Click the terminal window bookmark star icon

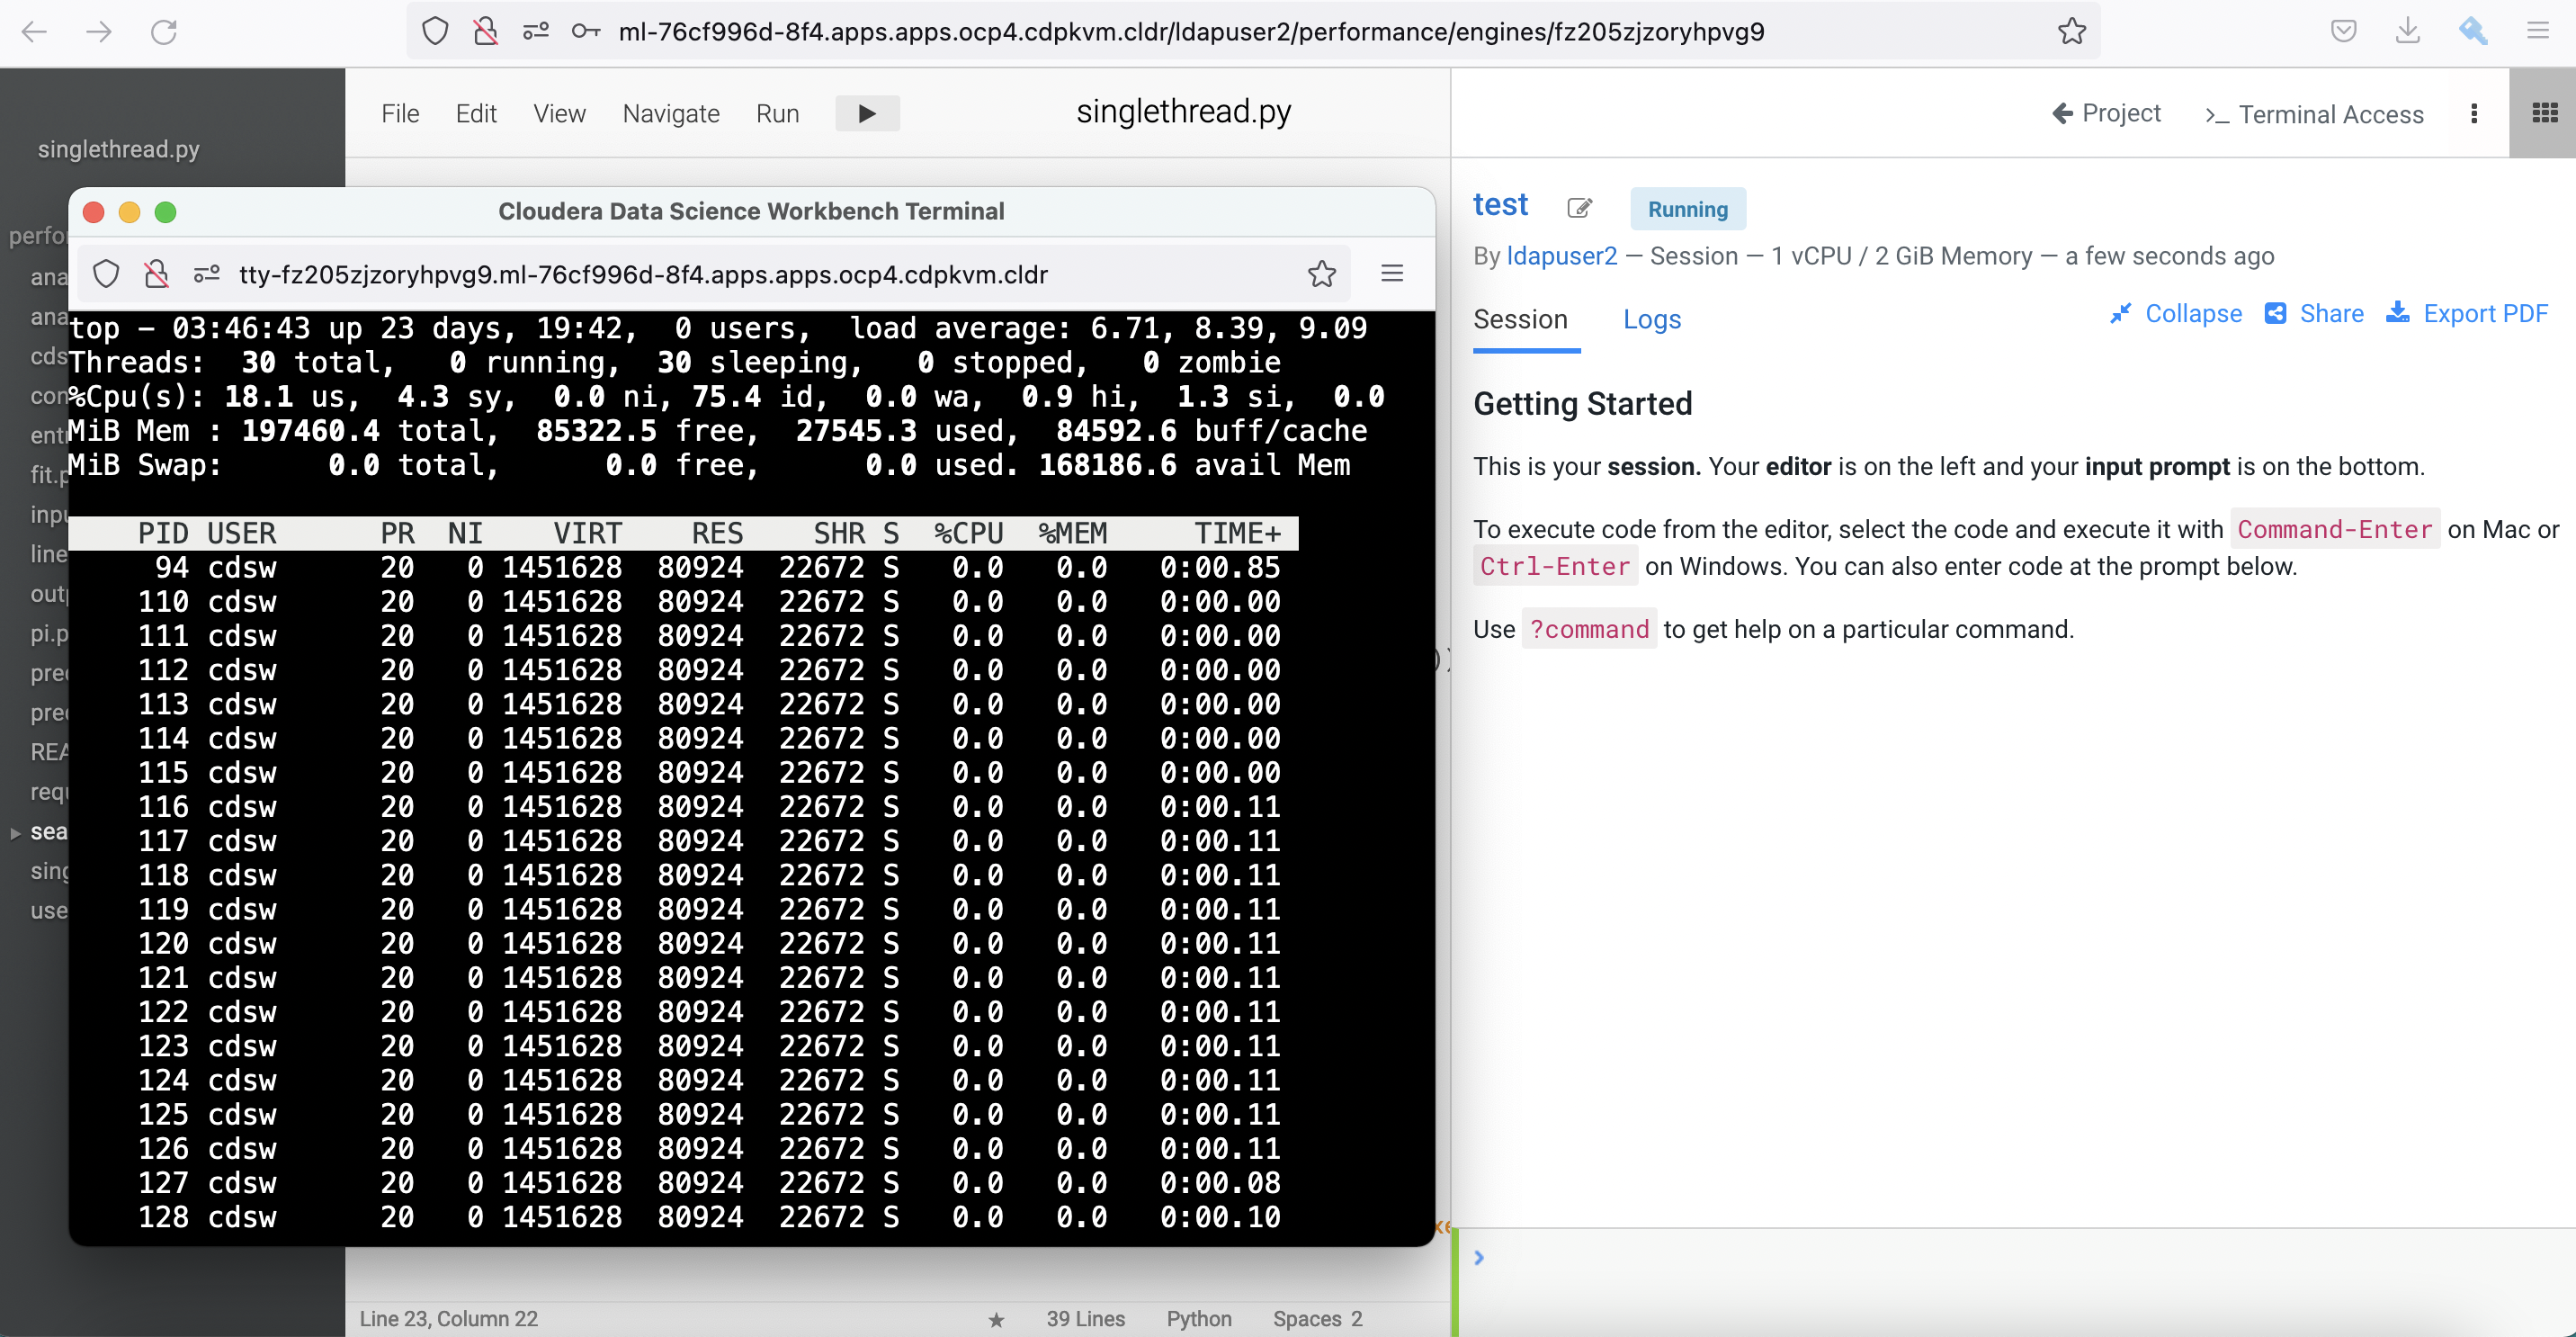point(1321,273)
